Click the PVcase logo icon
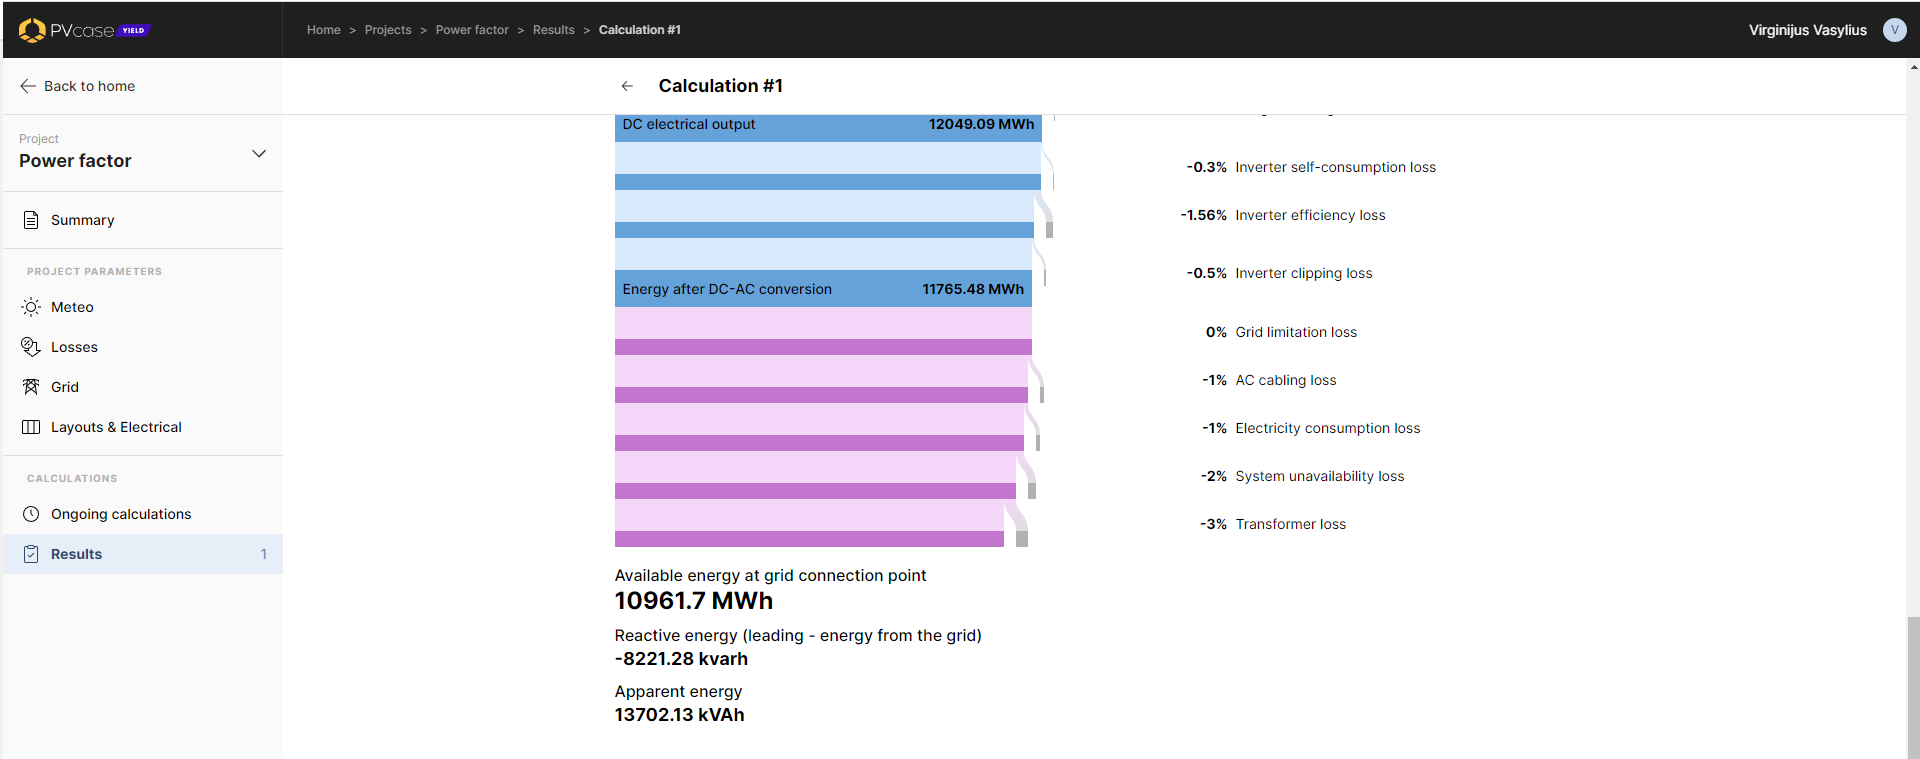1920x759 pixels. [x=32, y=30]
